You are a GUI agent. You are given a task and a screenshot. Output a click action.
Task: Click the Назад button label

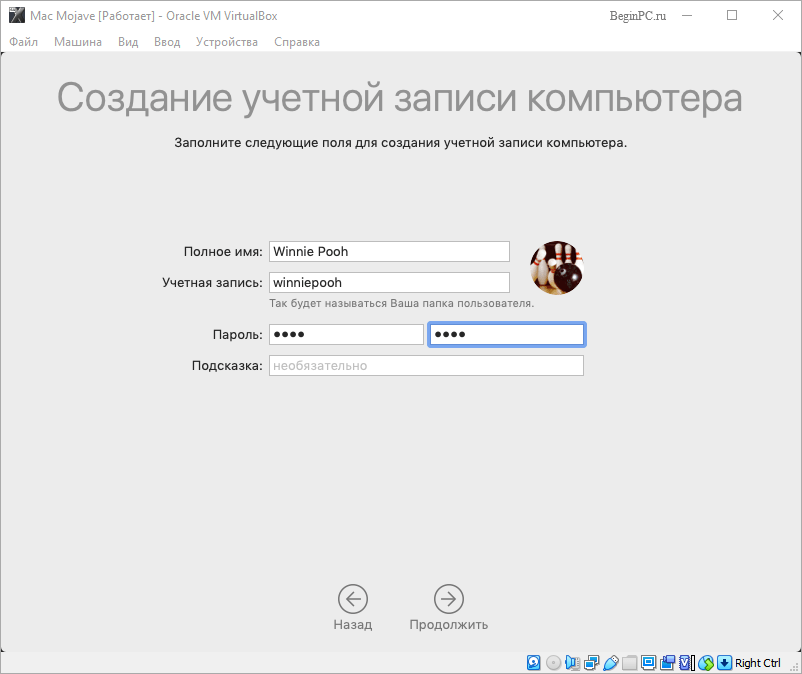point(353,624)
